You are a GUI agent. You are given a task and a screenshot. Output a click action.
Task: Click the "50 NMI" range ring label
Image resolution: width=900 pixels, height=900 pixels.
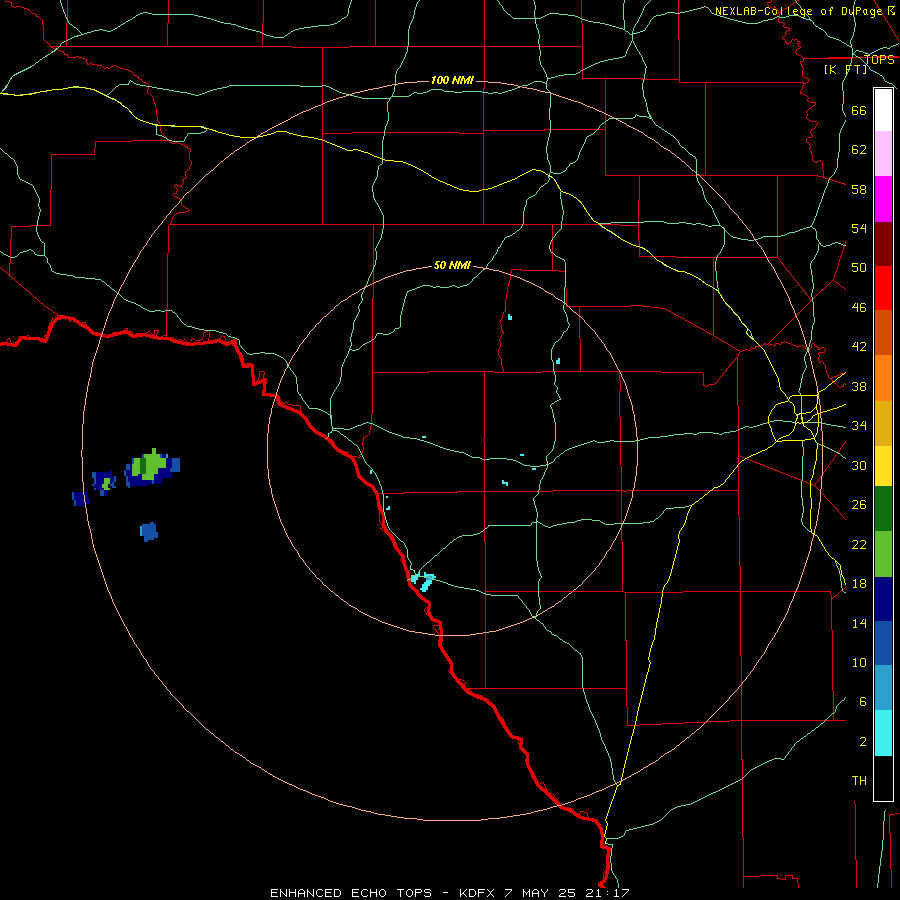[x=452, y=265]
